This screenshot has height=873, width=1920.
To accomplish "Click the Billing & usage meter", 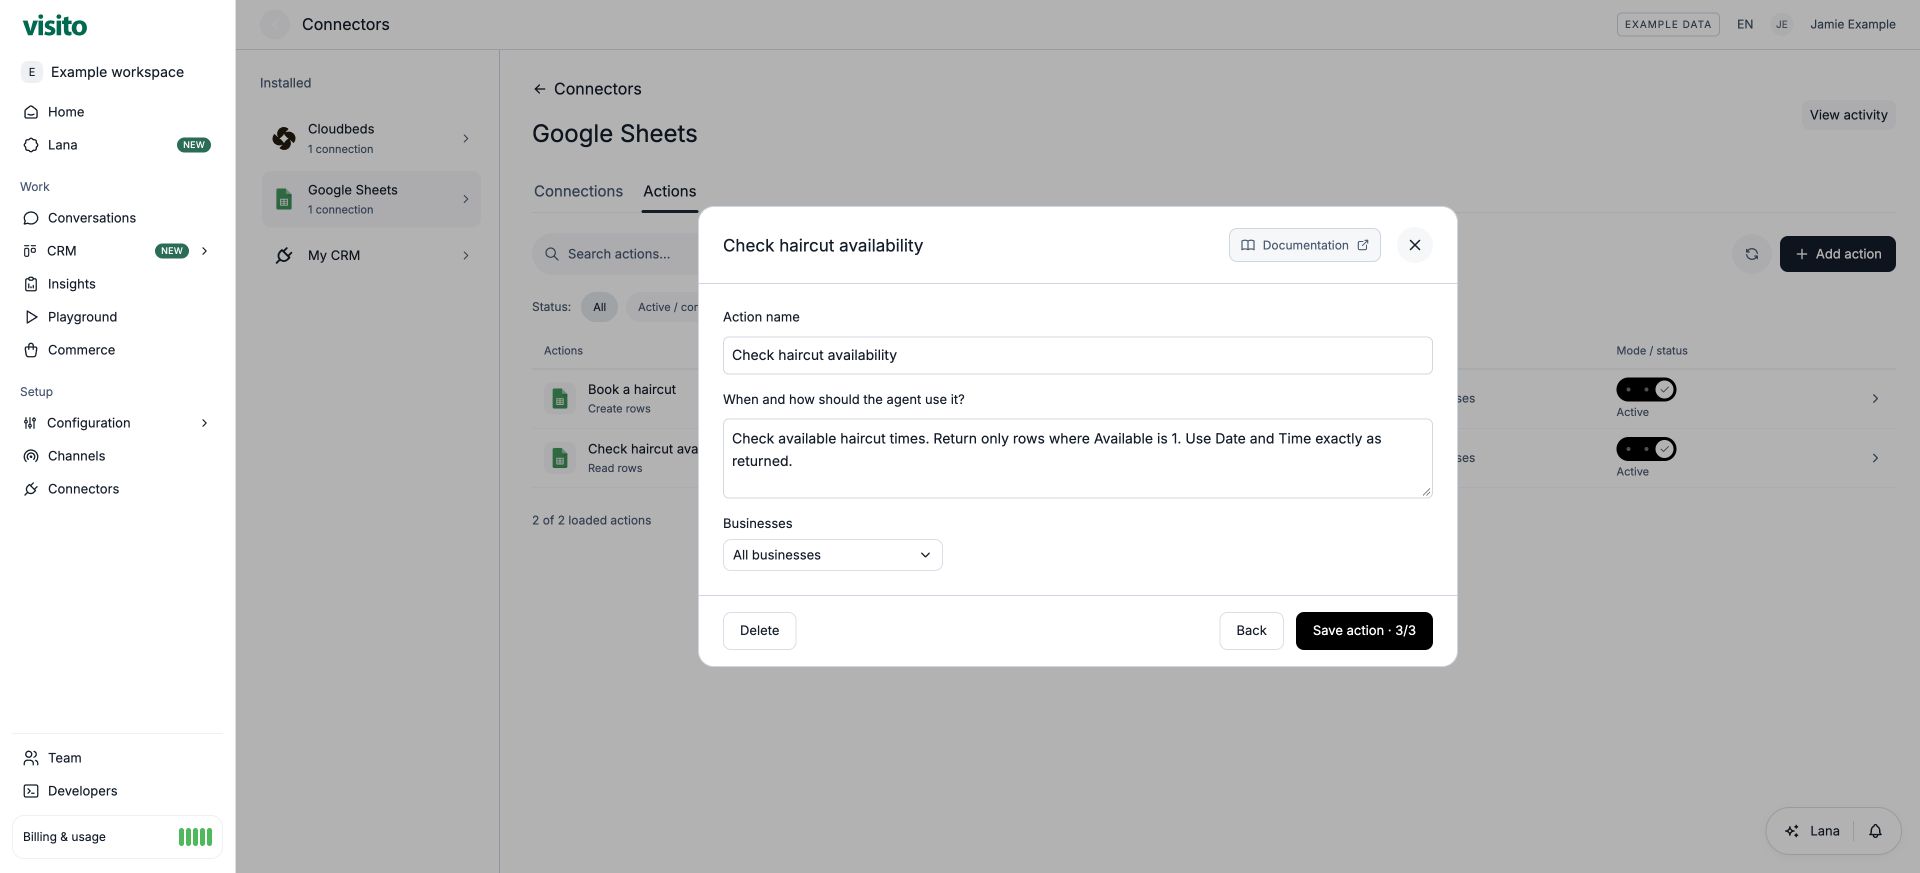I will click(117, 837).
